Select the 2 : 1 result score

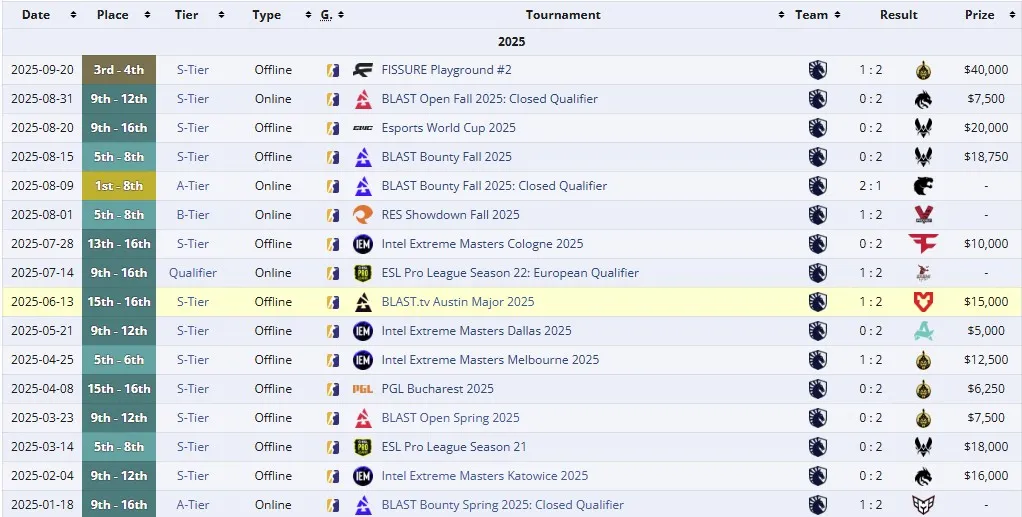(870, 186)
